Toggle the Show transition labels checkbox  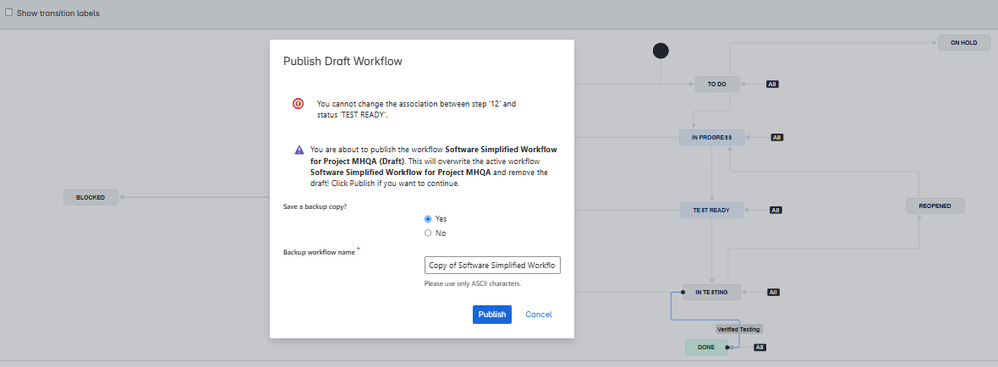[x=9, y=13]
